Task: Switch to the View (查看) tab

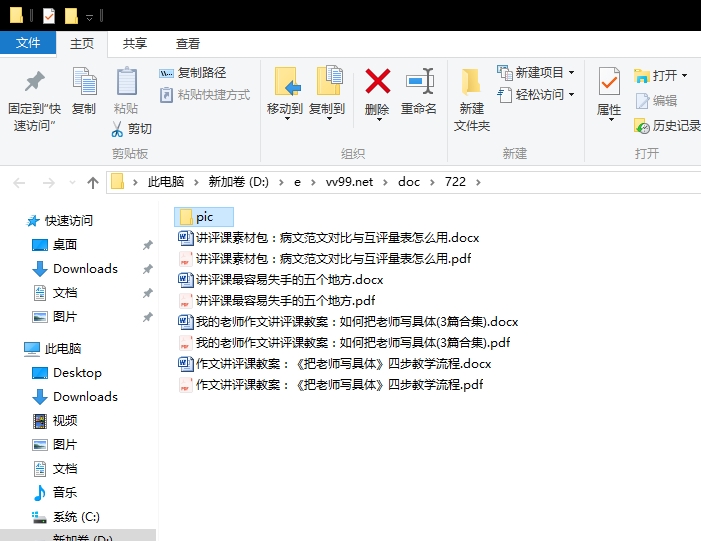Action: click(188, 43)
